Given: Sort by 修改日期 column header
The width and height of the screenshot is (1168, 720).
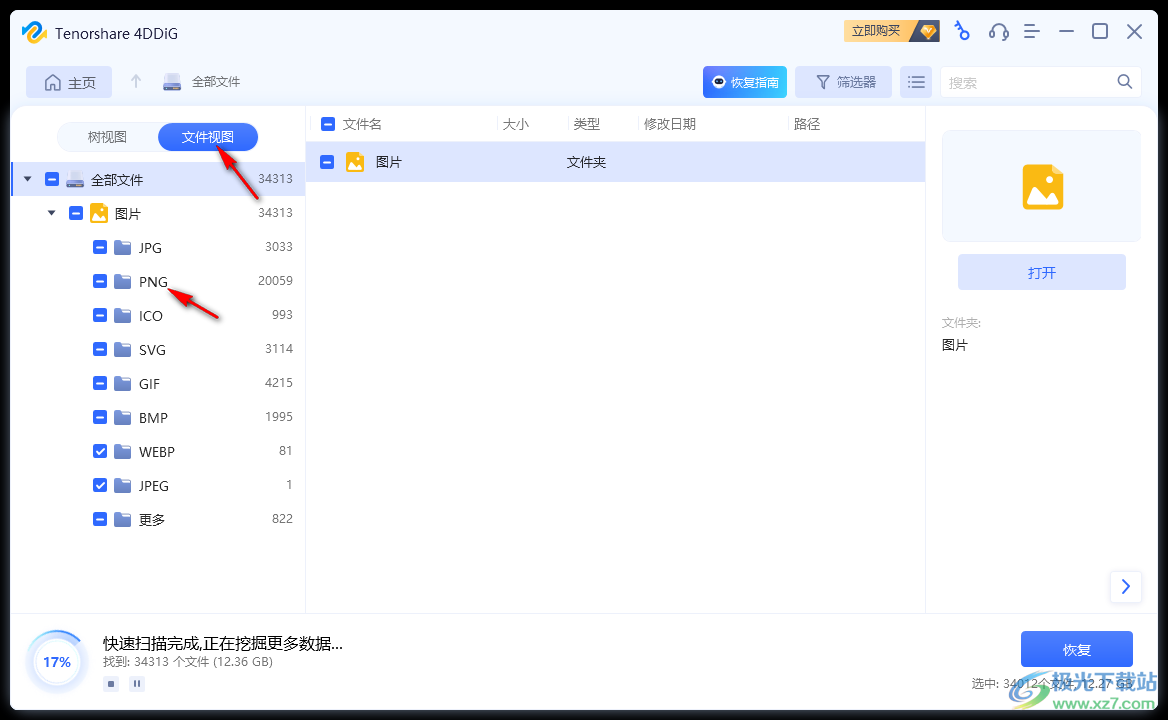Looking at the screenshot, I should (670, 124).
